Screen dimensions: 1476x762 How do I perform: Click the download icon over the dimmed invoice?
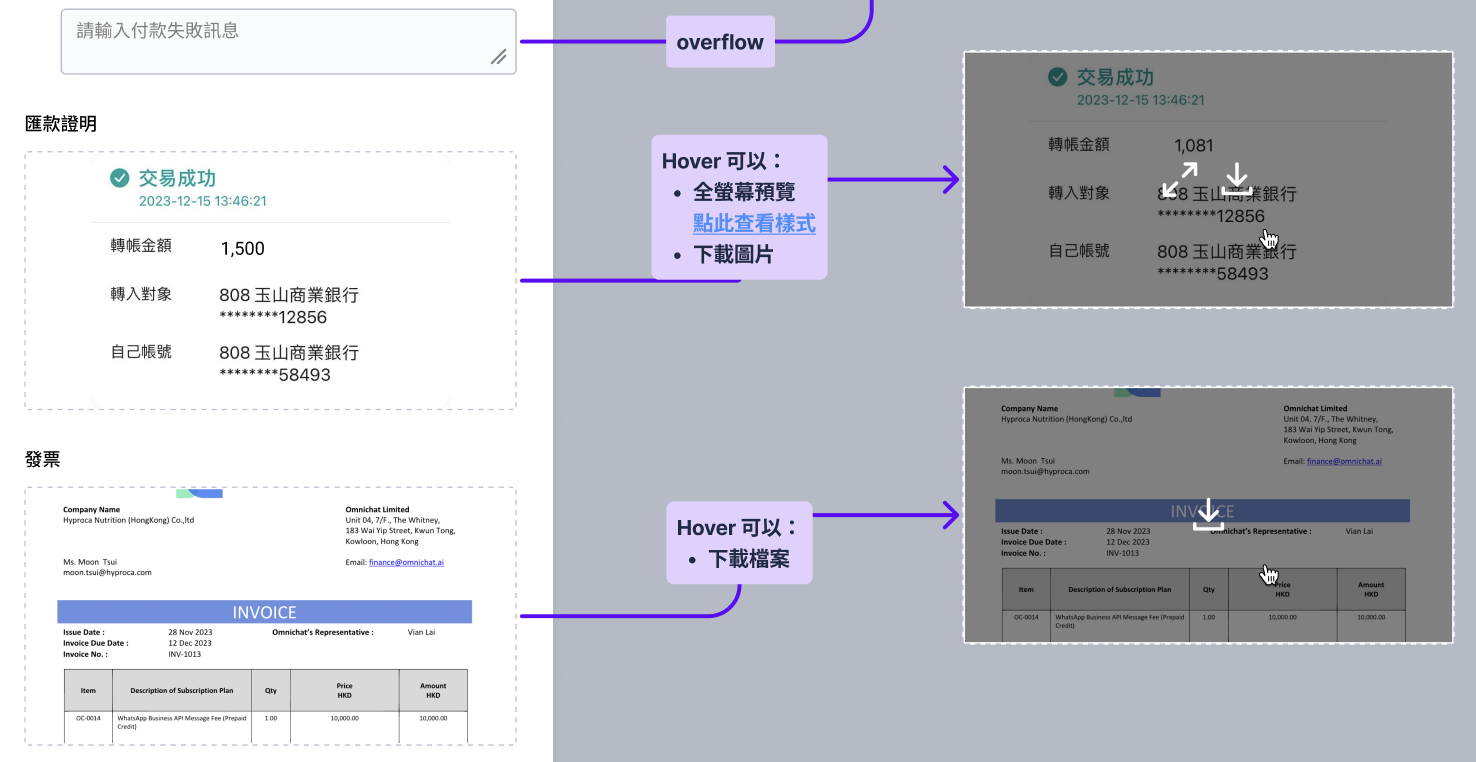1208,514
